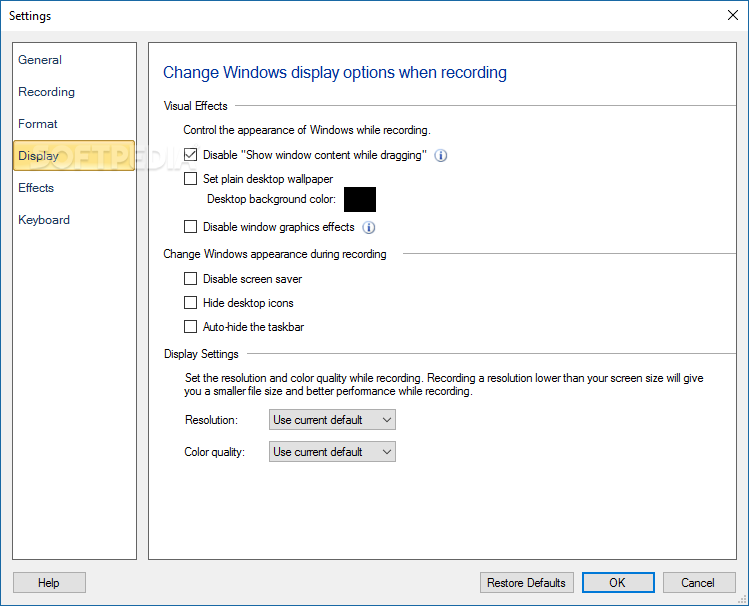Toggle Auto-hide the taskbar checkbox
Image resolution: width=749 pixels, height=606 pixels.
(x=191, y=327)
